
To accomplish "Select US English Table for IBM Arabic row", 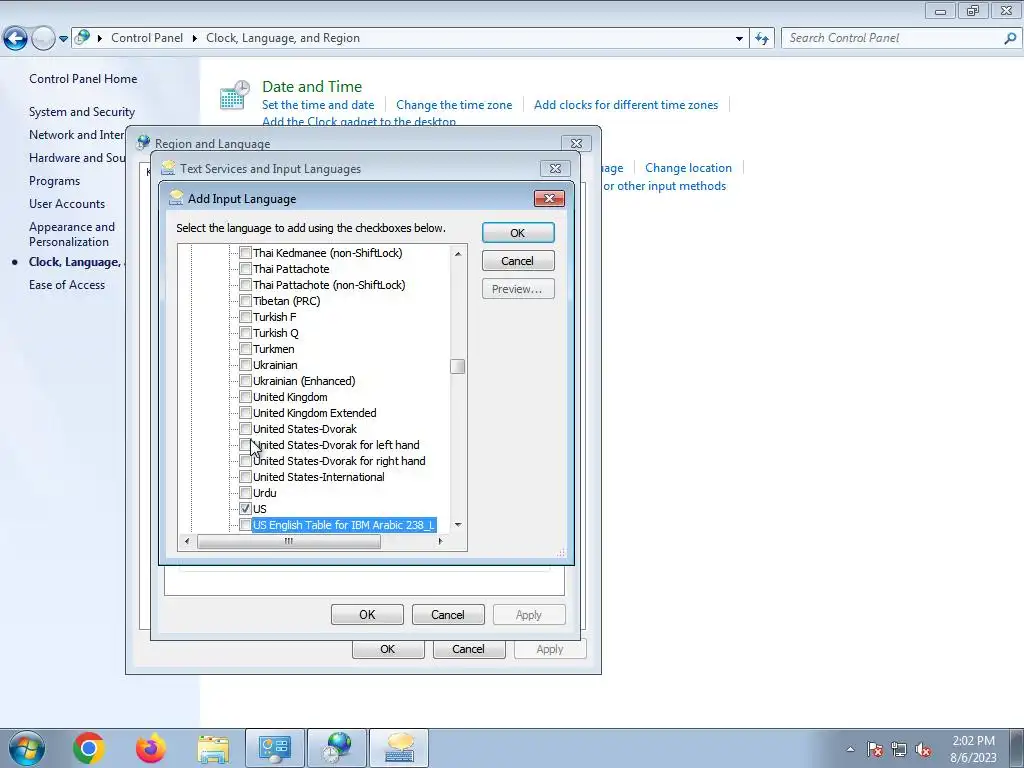I will [x=344, y=525].
